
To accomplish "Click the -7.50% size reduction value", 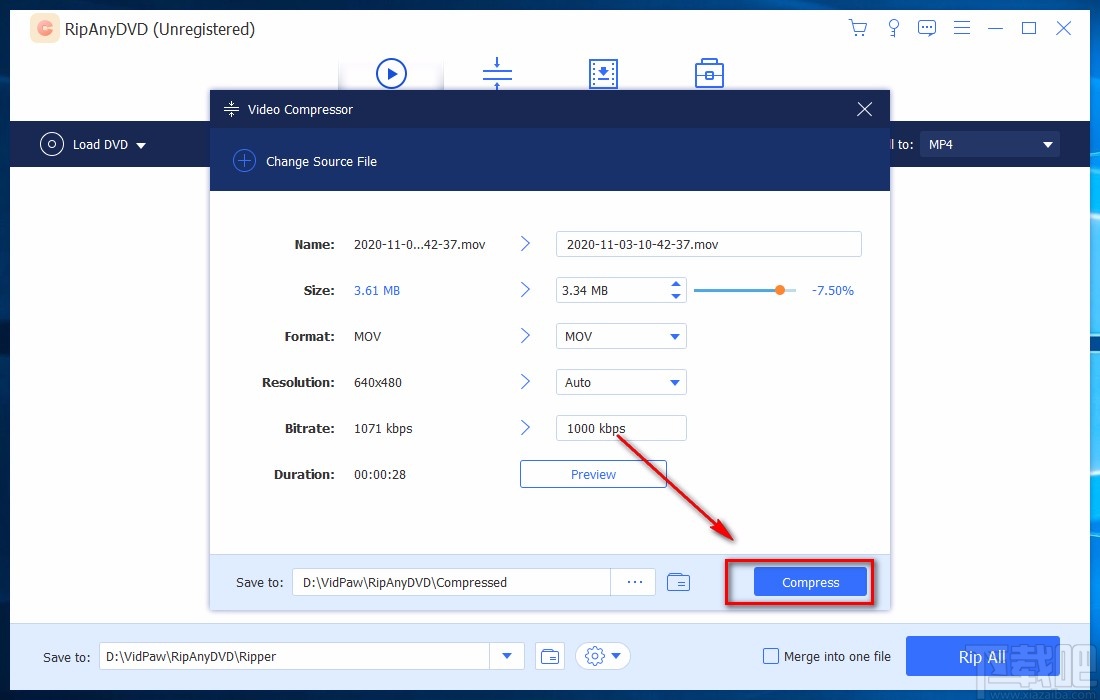I will (833, 290).
